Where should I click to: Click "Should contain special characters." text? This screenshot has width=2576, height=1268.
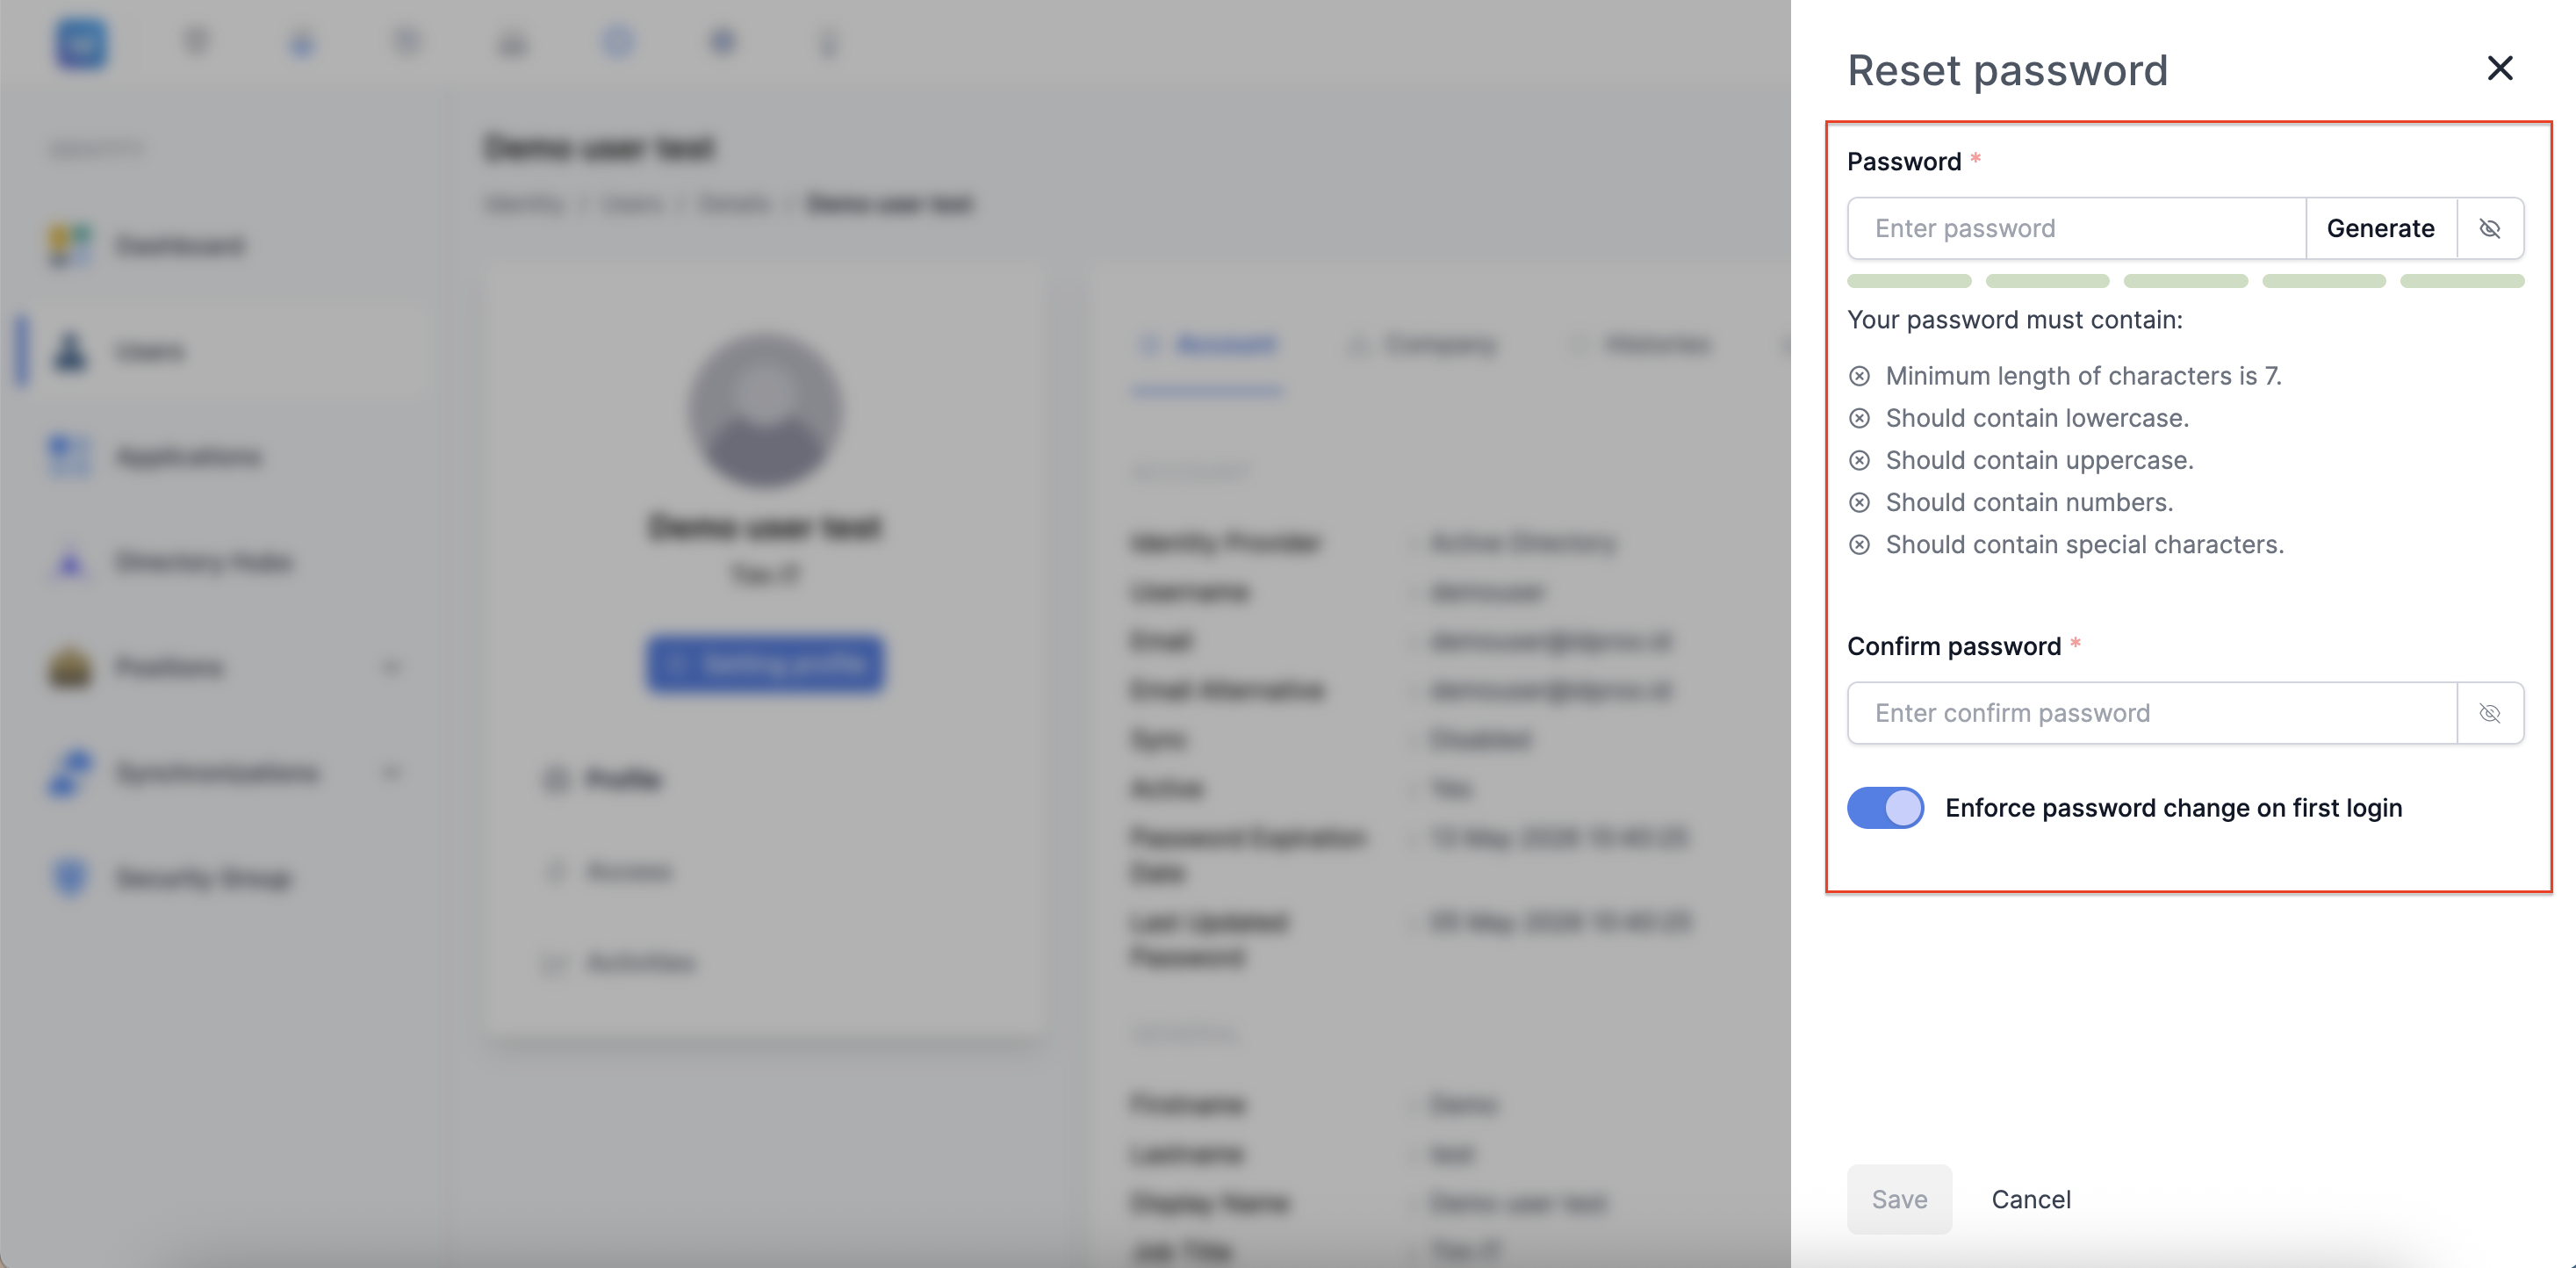point(2085,545)
